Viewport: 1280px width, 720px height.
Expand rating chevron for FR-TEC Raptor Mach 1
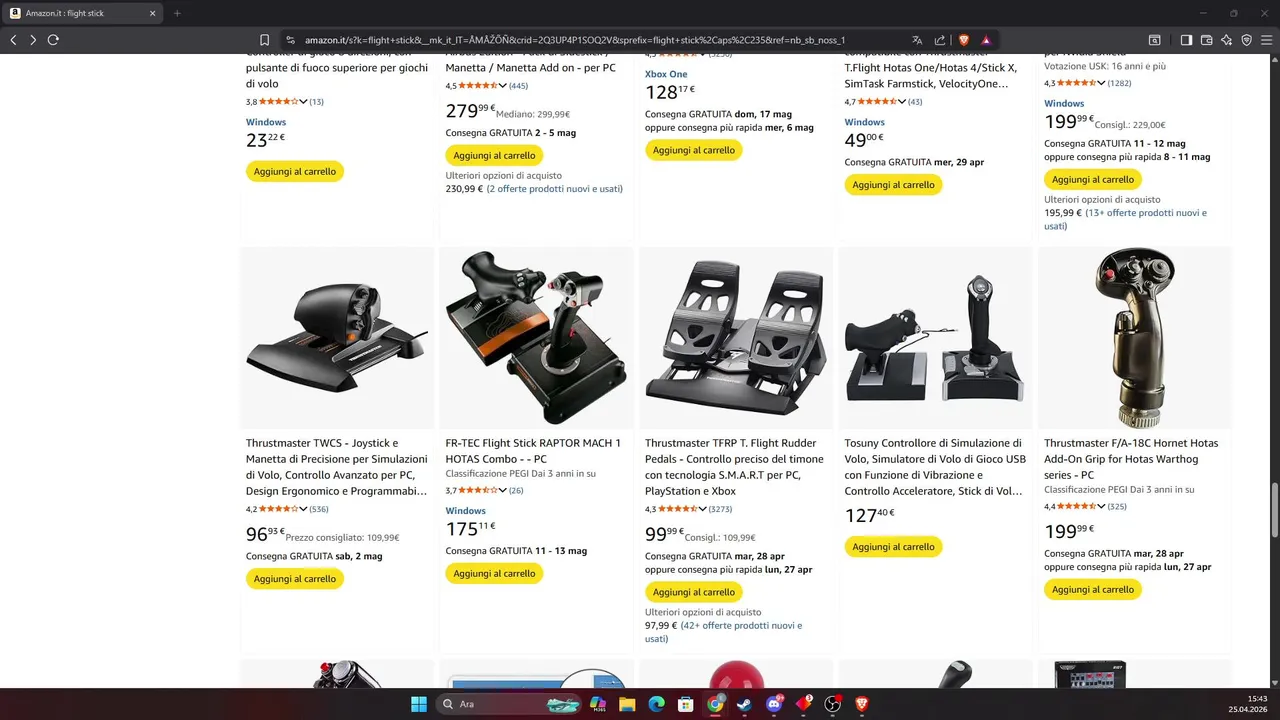point(503,491)
